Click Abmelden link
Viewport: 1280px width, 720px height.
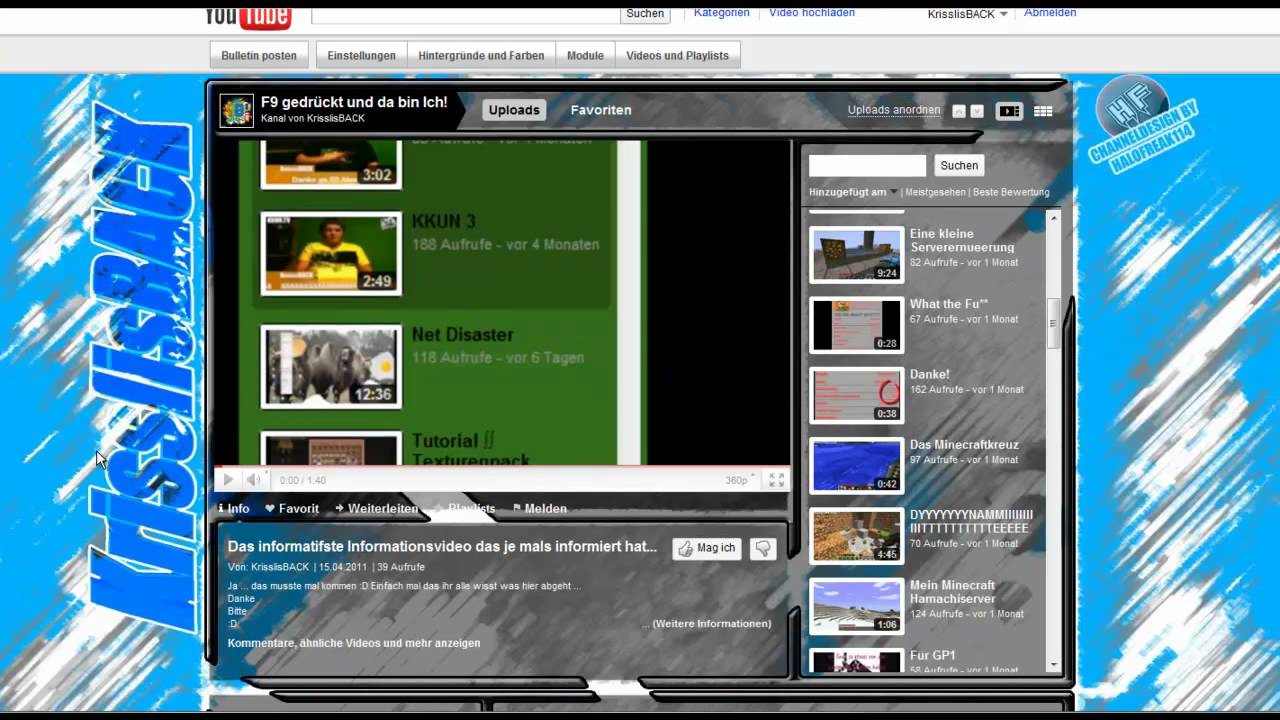tap(1050, 12)
